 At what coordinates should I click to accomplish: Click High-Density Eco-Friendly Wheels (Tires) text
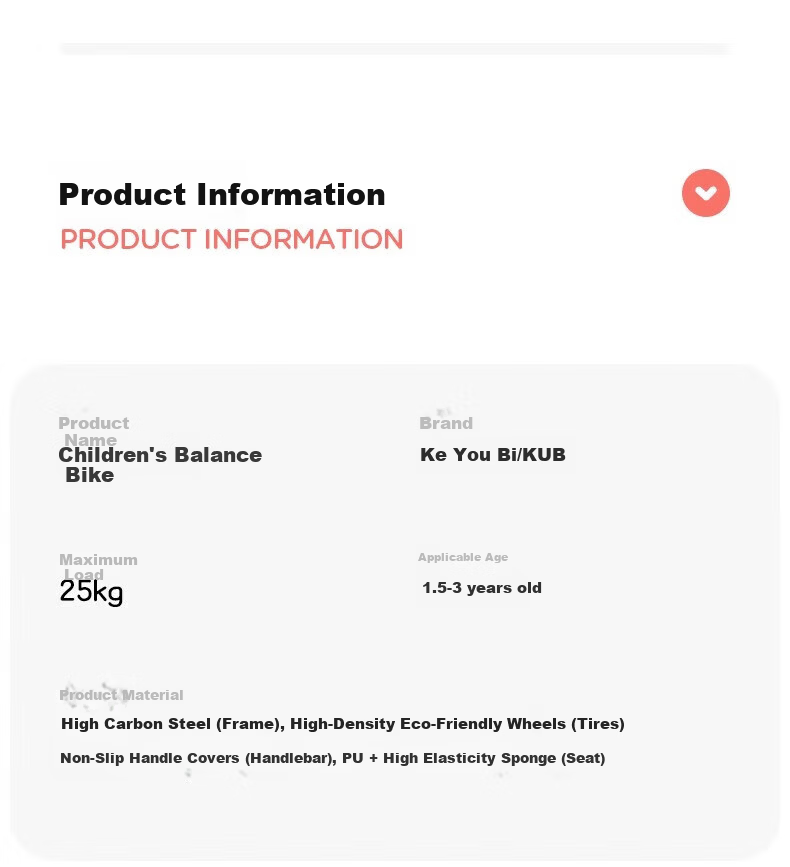pos(457,724)
